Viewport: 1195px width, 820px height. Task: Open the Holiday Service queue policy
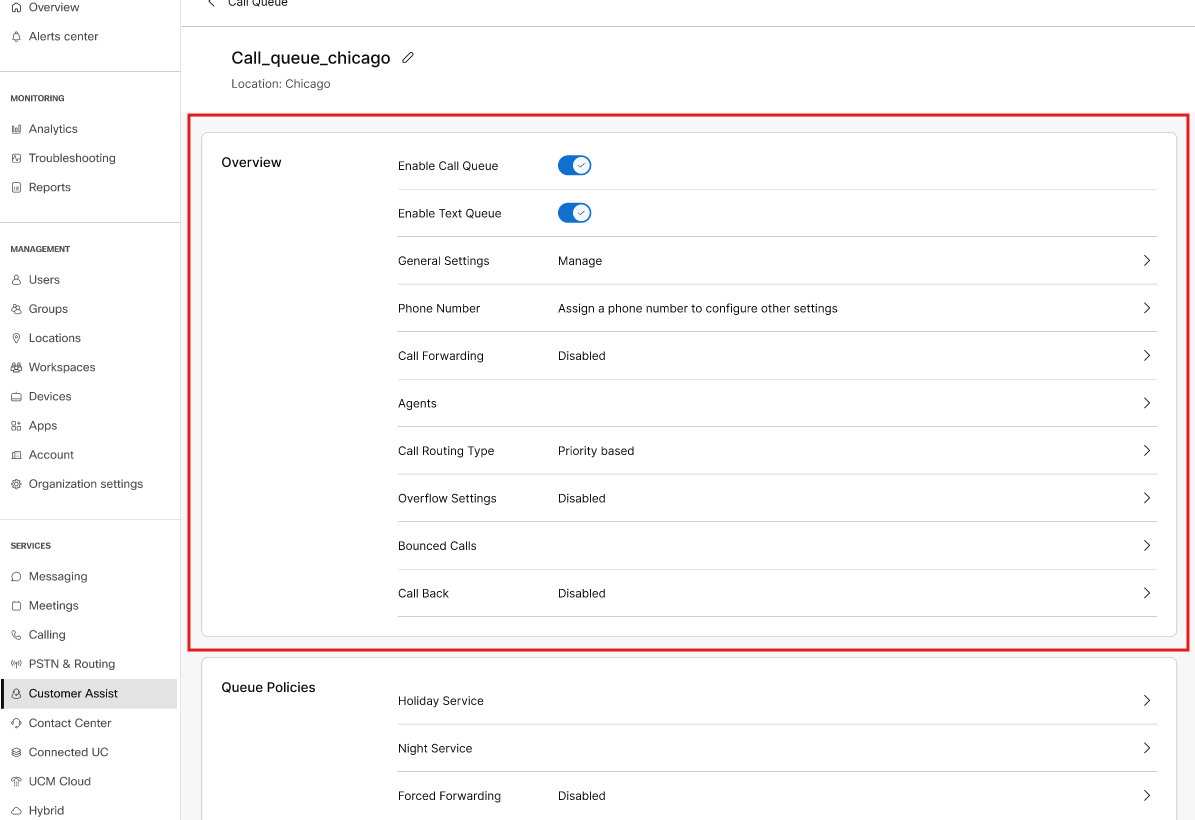(1146, 700)
